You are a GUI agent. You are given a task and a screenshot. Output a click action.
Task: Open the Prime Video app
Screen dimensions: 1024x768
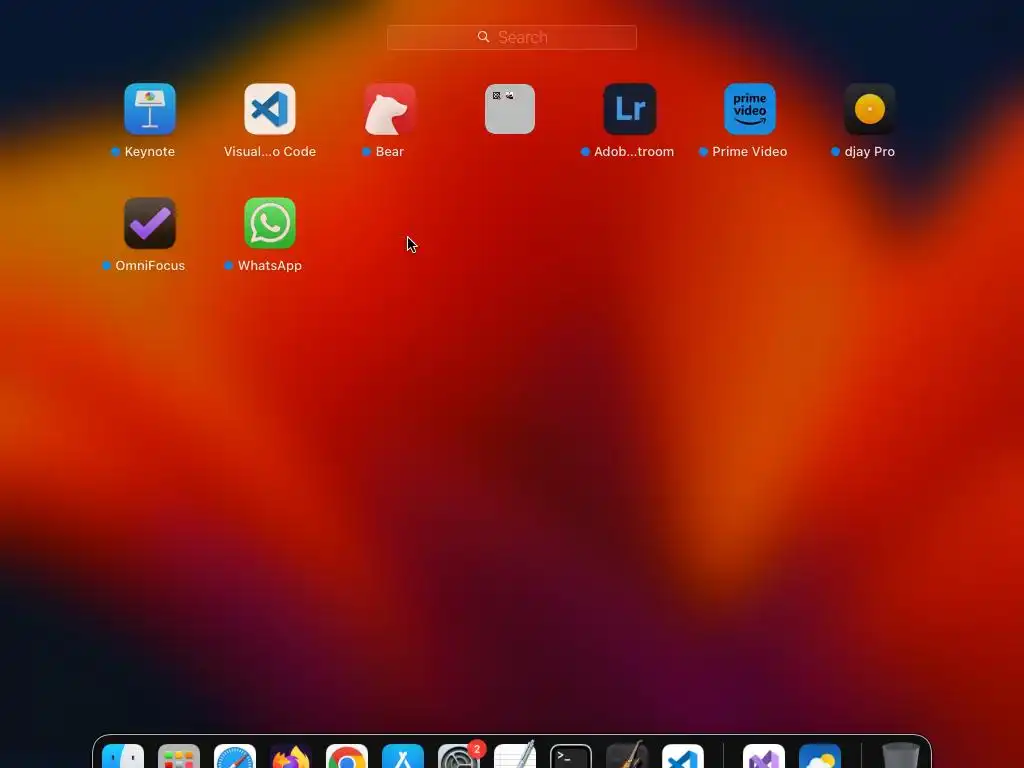coord(750,109)
